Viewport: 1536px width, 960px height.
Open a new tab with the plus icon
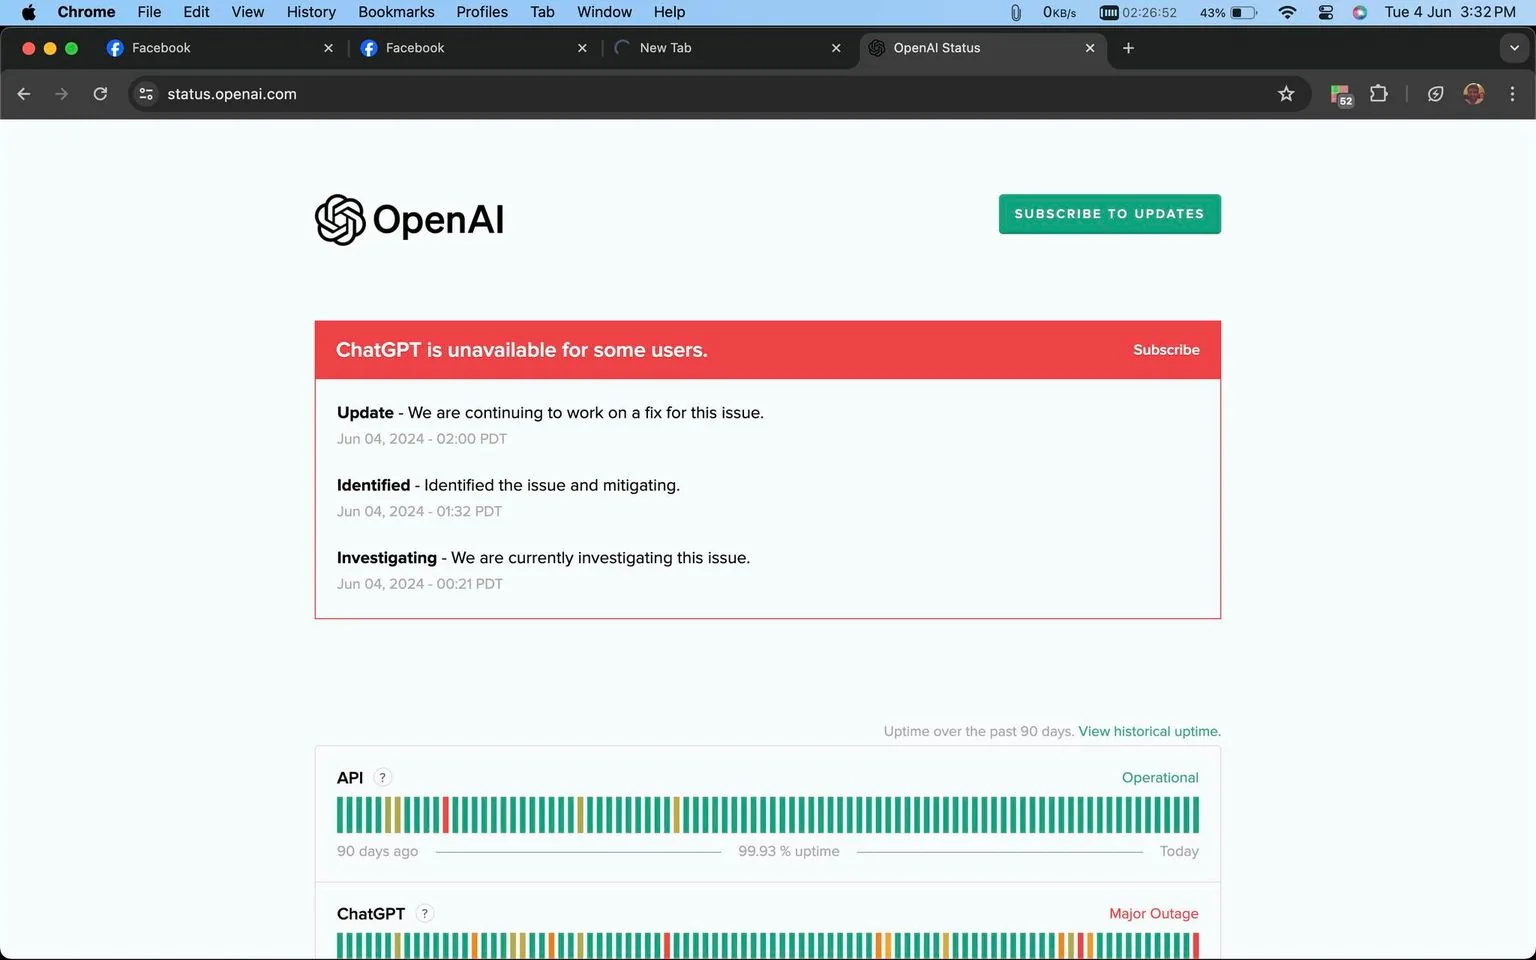[1128, 48]
